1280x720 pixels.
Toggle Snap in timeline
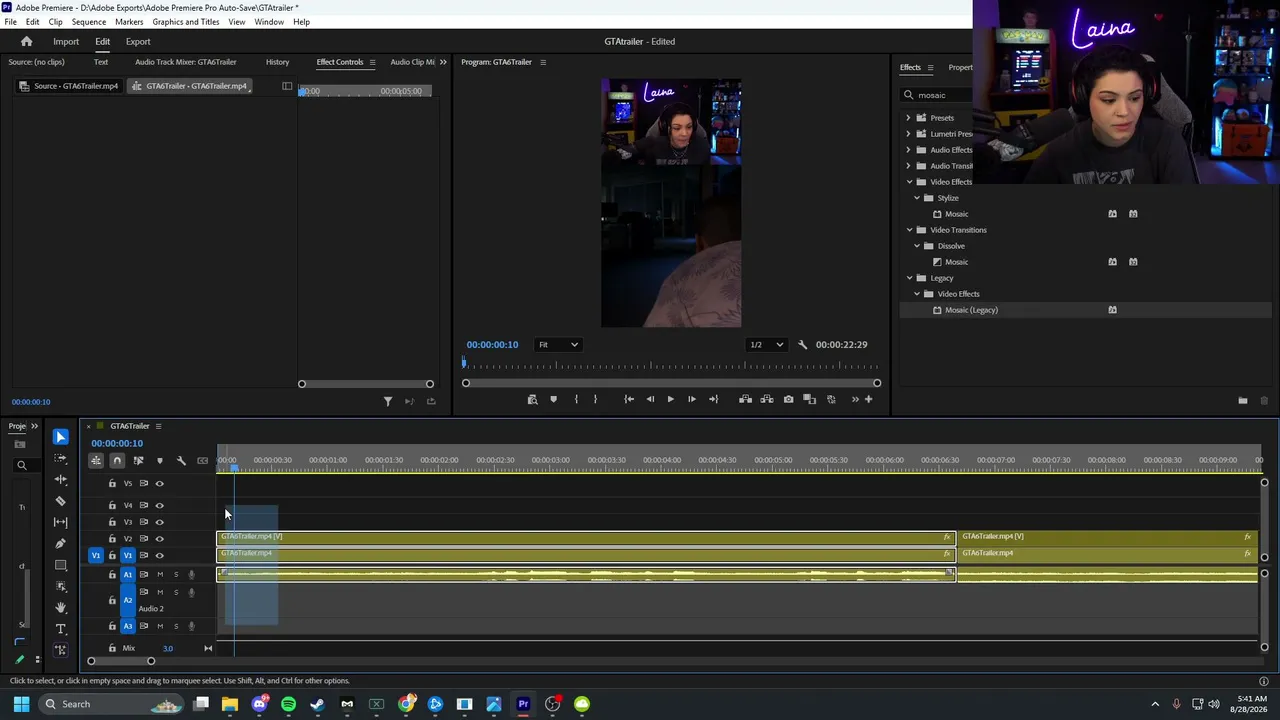coord(117,461)
